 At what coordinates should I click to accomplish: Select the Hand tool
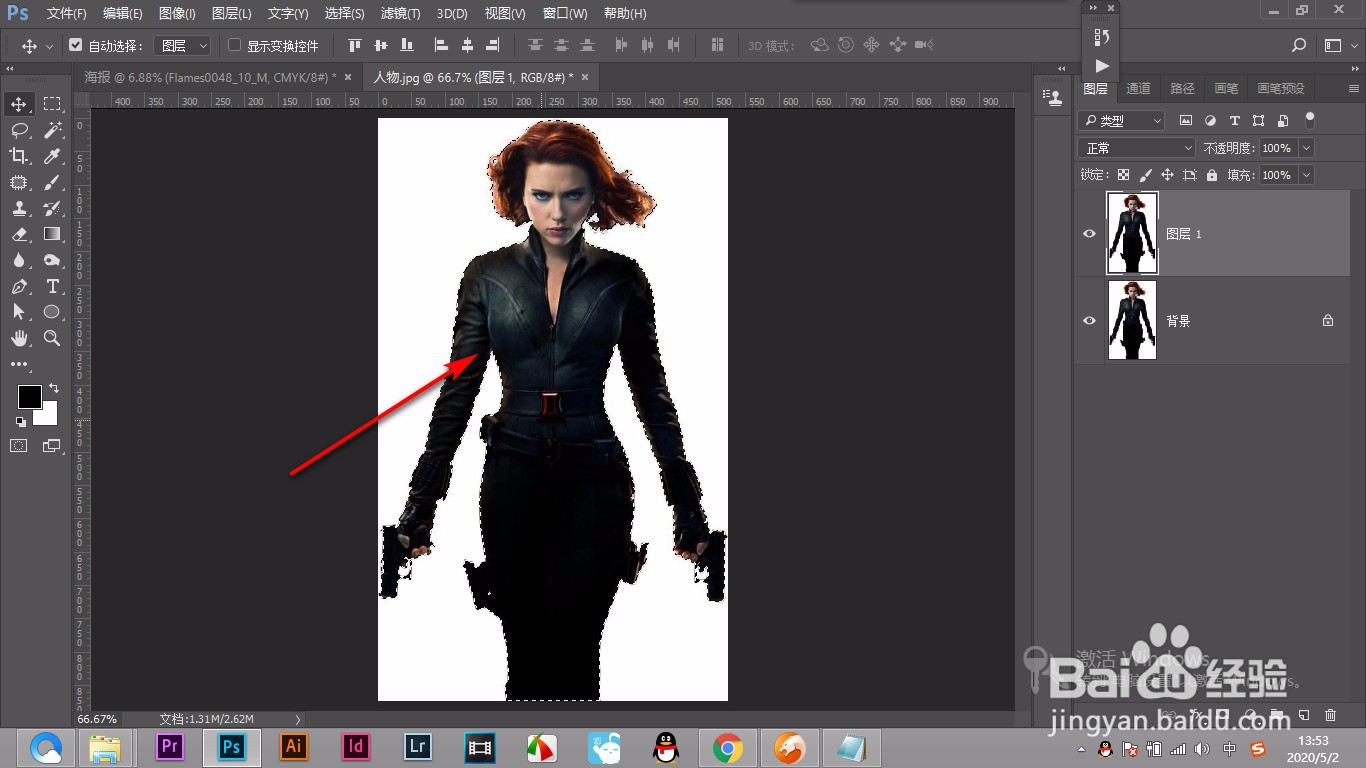(x=19, y=339)
